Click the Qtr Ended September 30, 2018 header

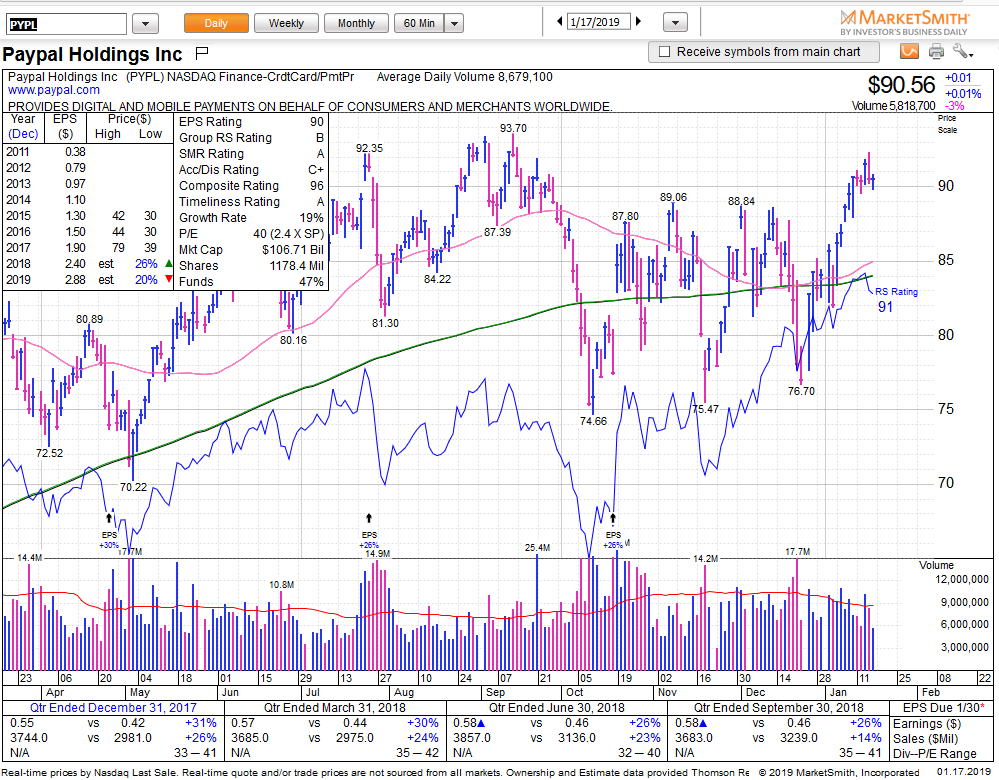(779, 708)
